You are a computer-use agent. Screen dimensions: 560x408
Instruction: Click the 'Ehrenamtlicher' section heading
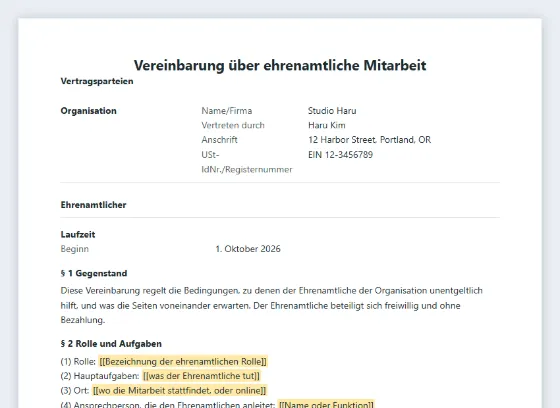click(94, 205)
